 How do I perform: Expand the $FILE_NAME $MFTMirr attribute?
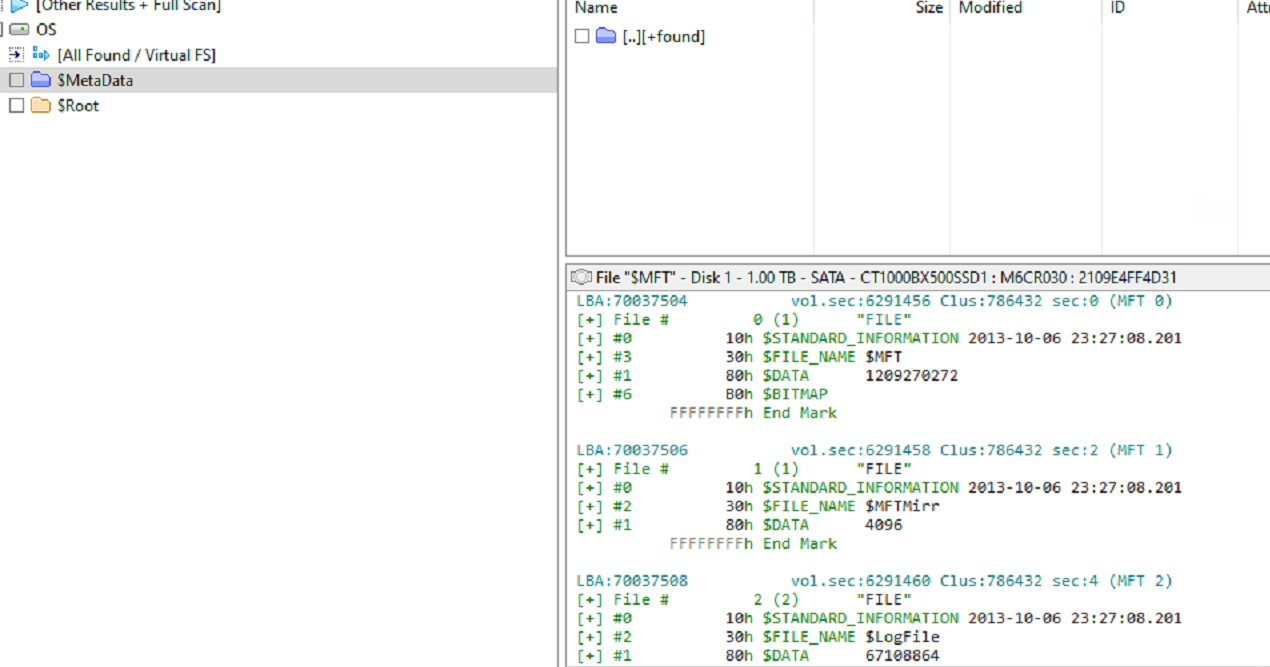tap(591, 506)
